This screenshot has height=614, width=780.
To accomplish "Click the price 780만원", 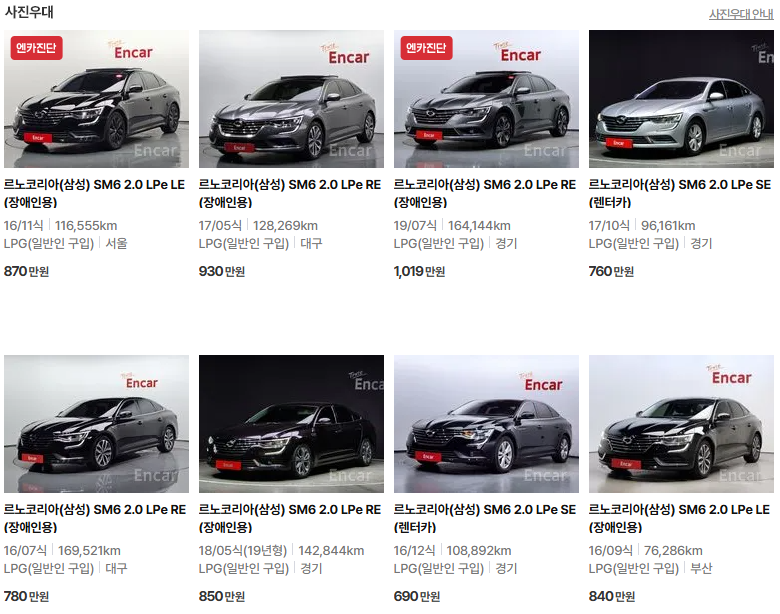I will 26,596.
